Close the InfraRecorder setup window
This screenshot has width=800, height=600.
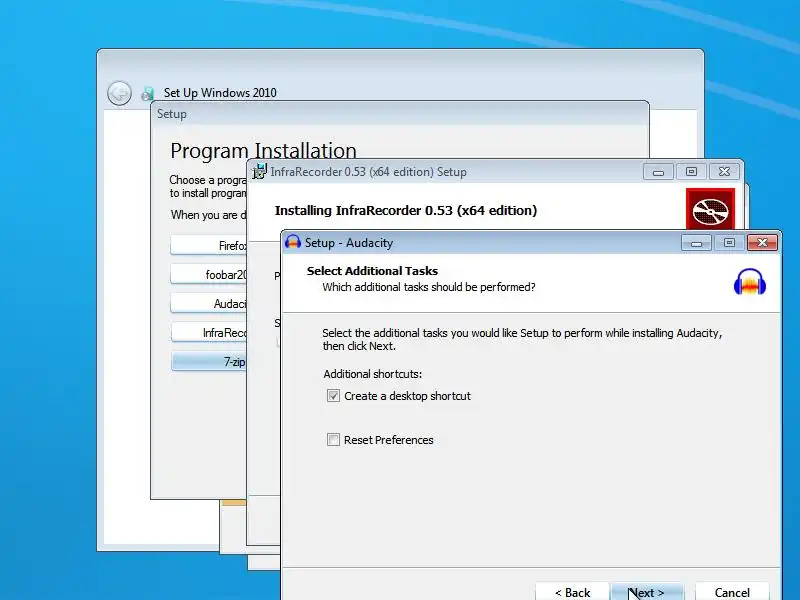[x=724, y=171]
